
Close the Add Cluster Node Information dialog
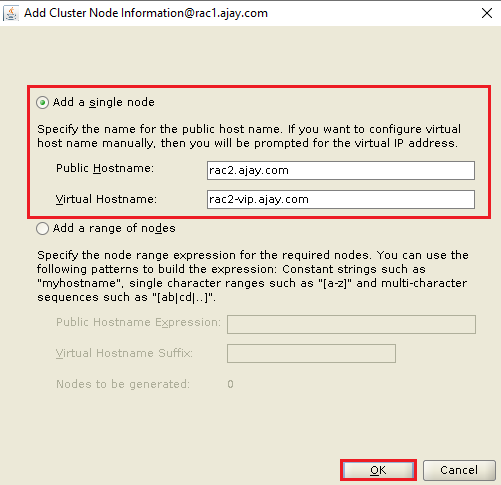click(x=487, y=13)
